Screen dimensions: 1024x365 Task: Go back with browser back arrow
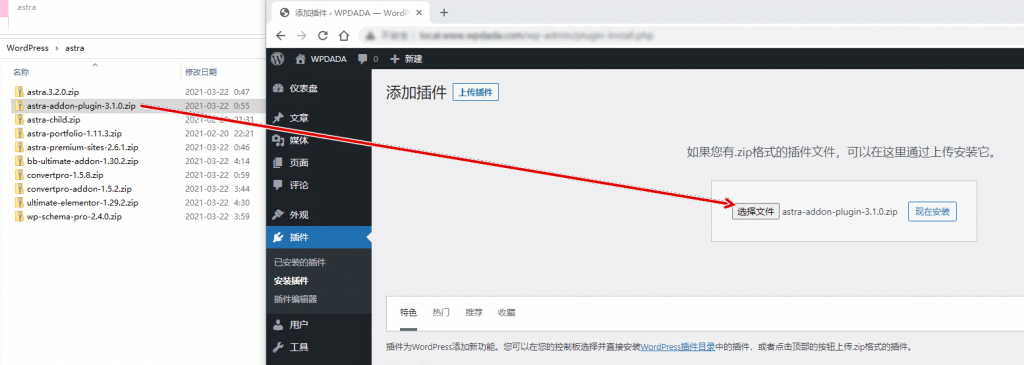[x=281, y=36]
